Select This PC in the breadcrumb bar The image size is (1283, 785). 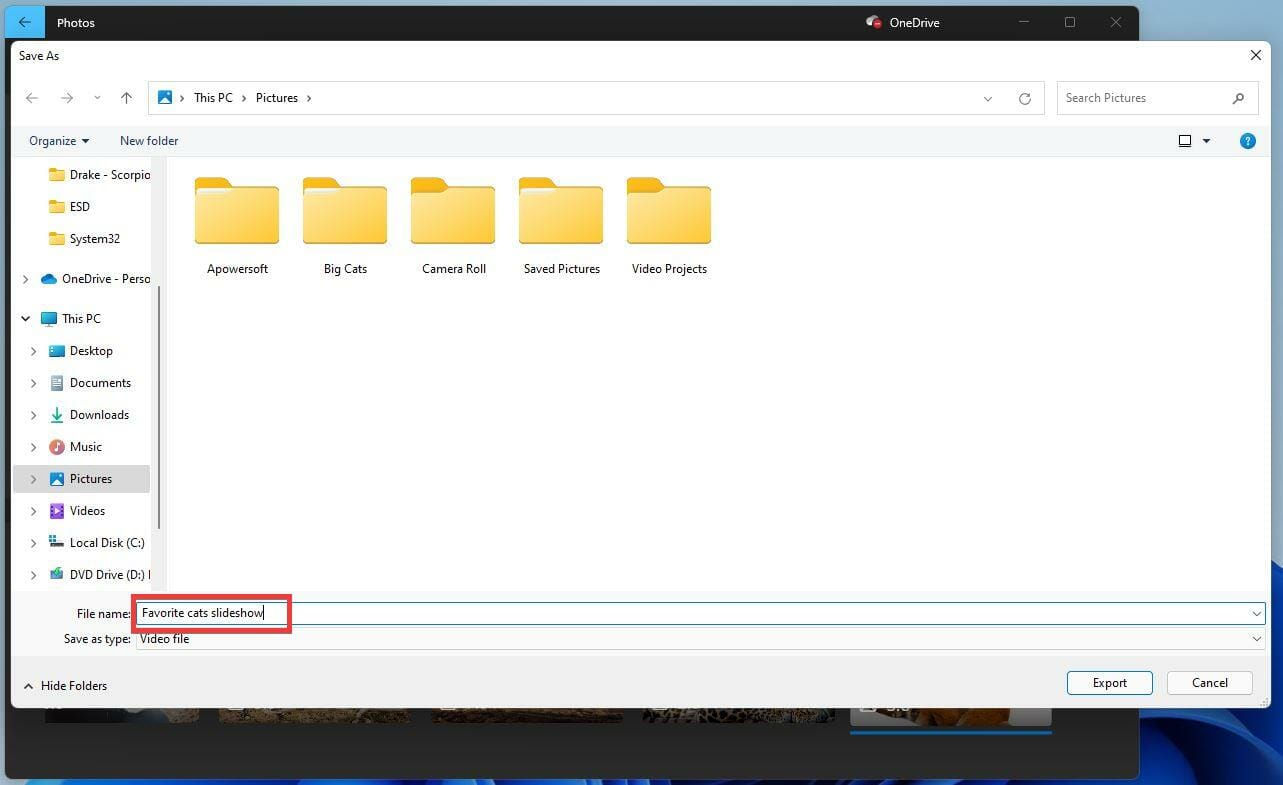tap(213, 97)
